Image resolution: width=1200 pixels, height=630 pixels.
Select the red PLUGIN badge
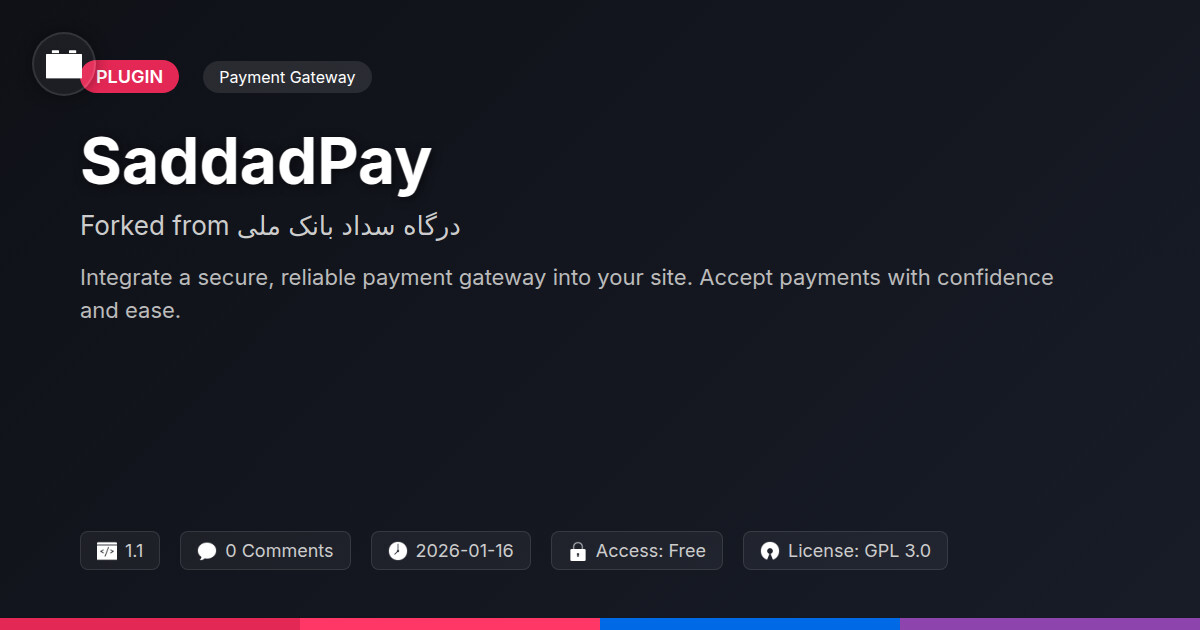point(130,77)
